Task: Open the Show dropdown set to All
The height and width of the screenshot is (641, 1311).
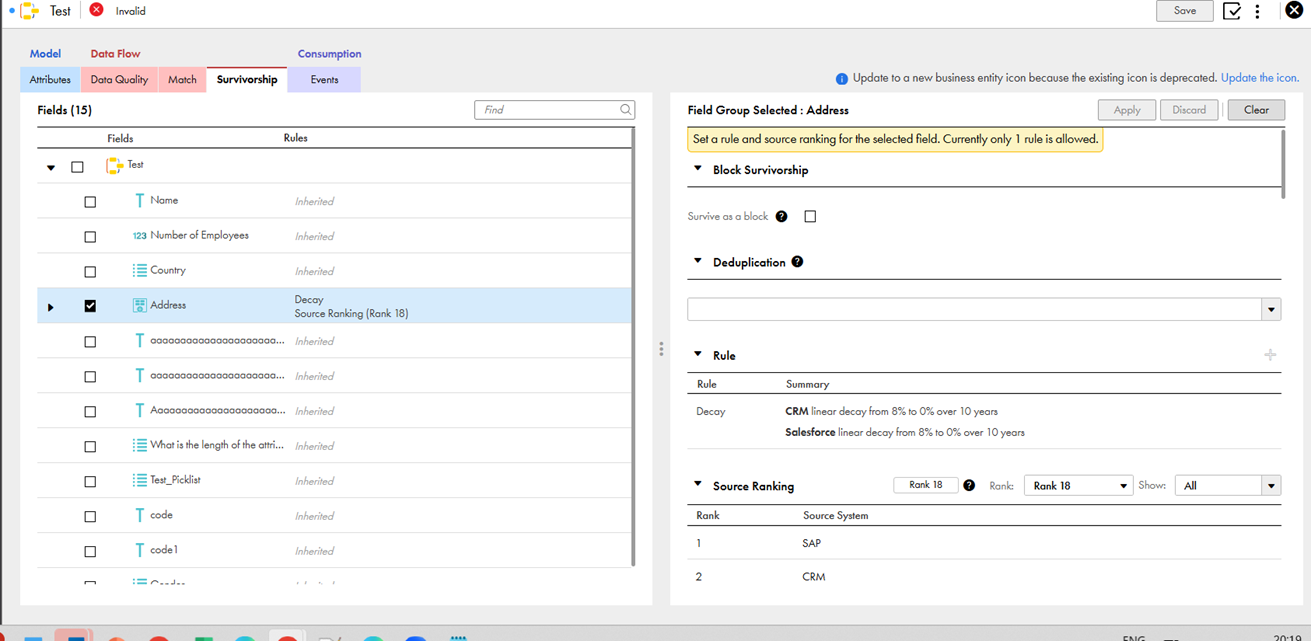Action: tap(1227, 486)
